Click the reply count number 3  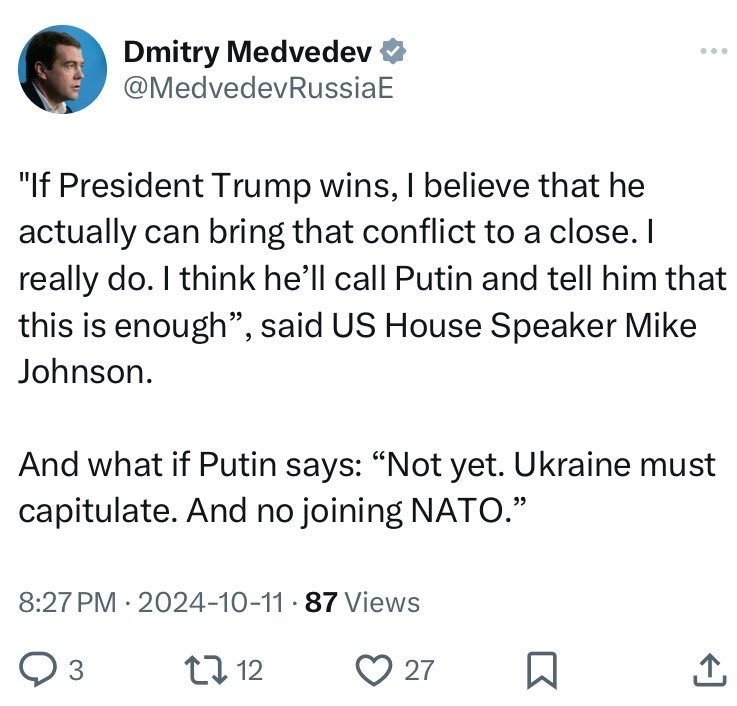(x=76, y=670)
